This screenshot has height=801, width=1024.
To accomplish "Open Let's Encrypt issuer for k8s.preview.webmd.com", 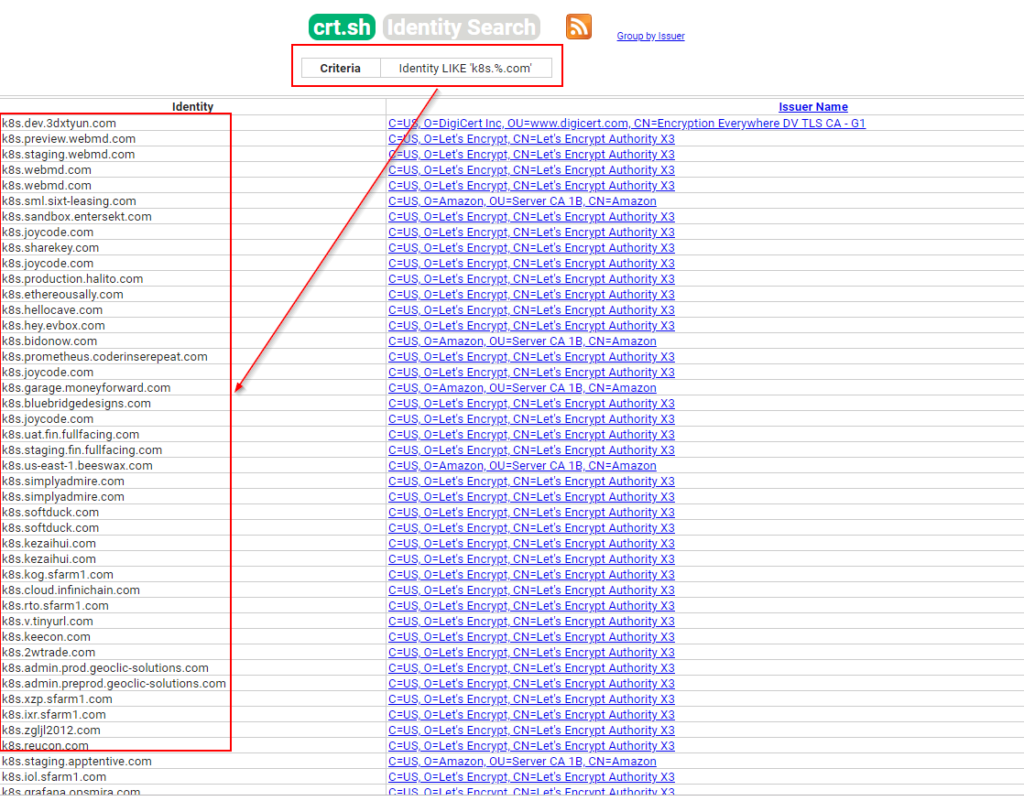I will [x=531, y=139].
